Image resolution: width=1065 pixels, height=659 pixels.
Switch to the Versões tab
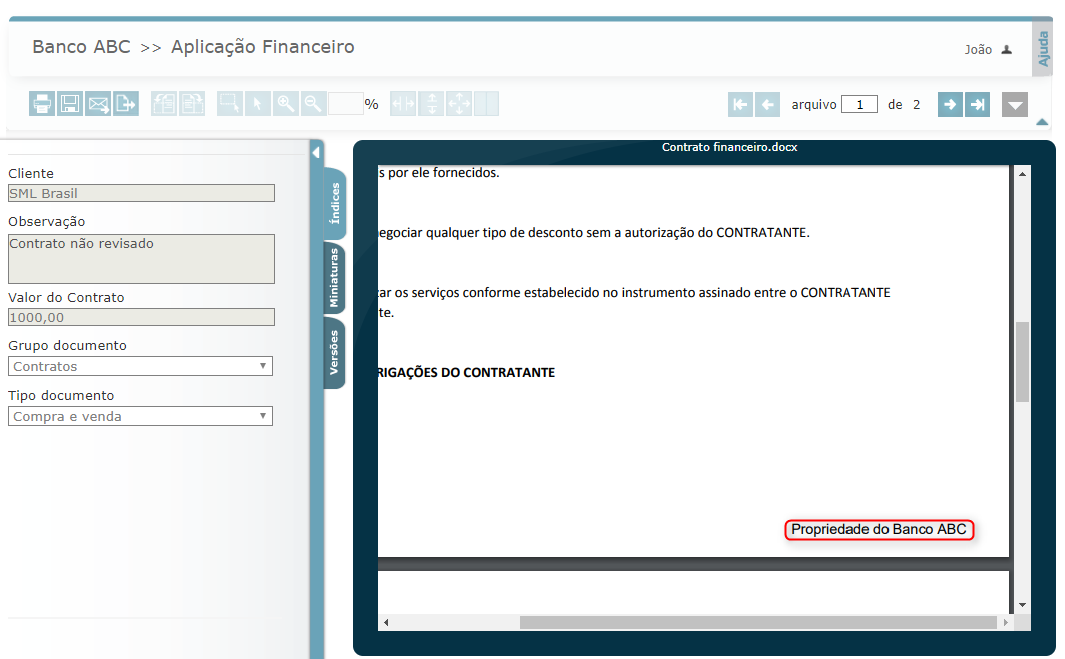(x=334, y=353)
